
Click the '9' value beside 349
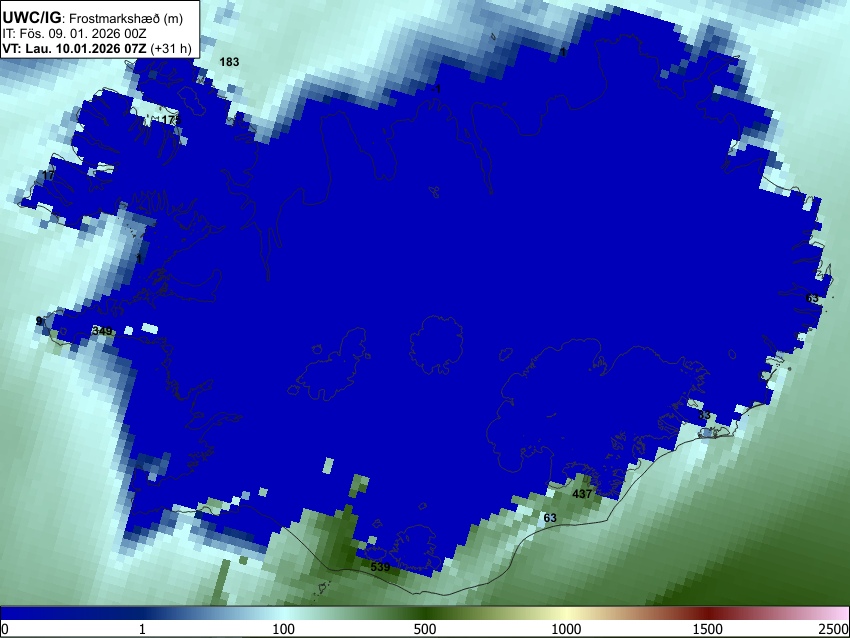coord(38,321)
